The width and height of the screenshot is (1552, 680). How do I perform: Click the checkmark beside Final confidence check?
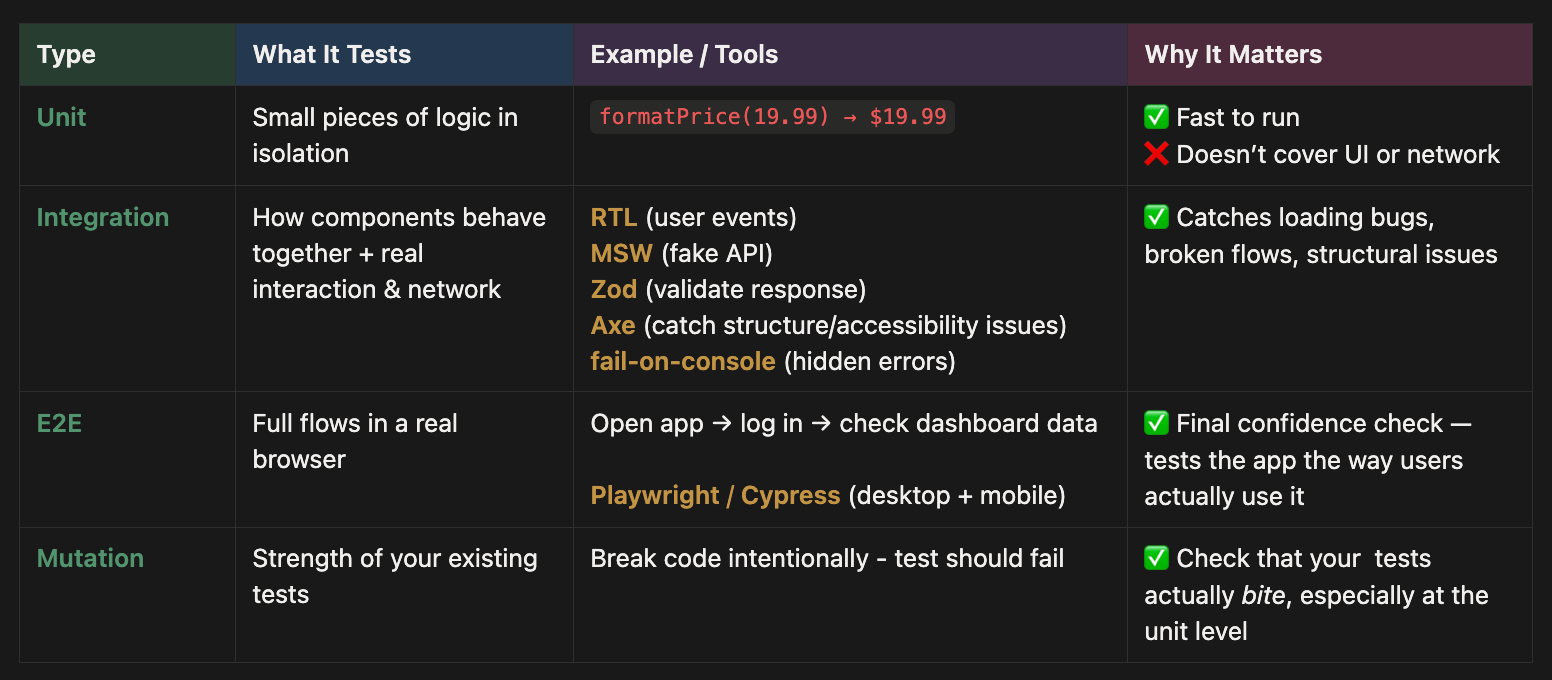[1156, 424]
